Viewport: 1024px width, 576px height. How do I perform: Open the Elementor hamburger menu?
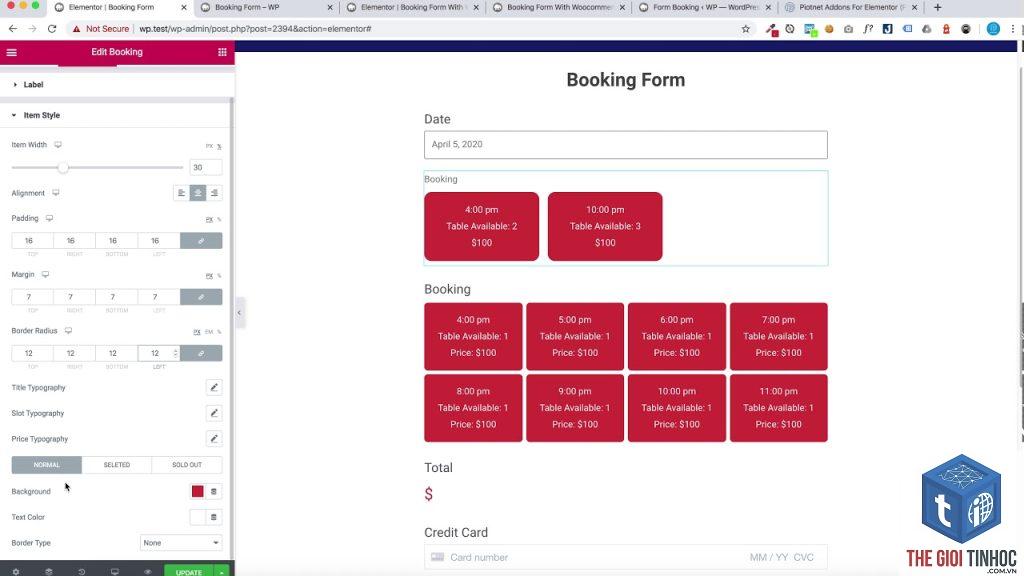(12, 52)
